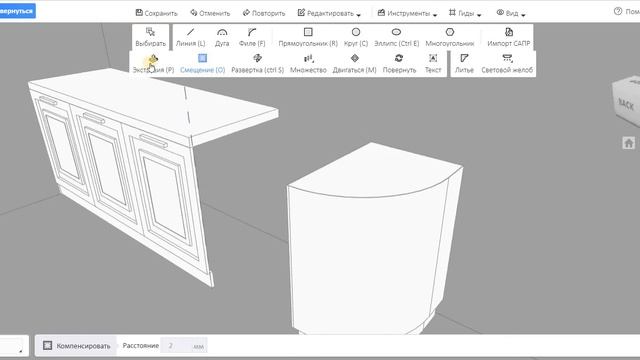Select the Выбирать selection tool
The image size is (640, 360).
[x=151, y=37]
